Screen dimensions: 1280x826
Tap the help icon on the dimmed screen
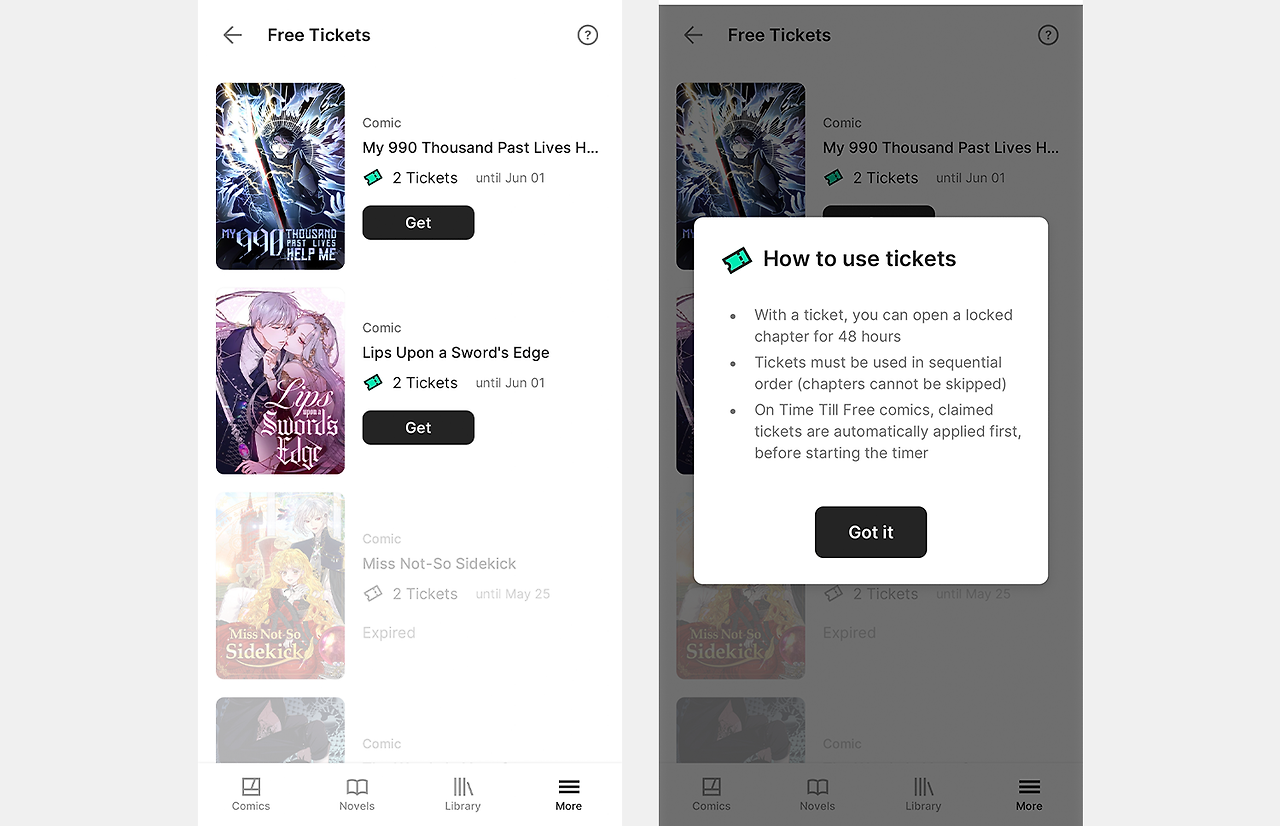tap(1048, 35)
